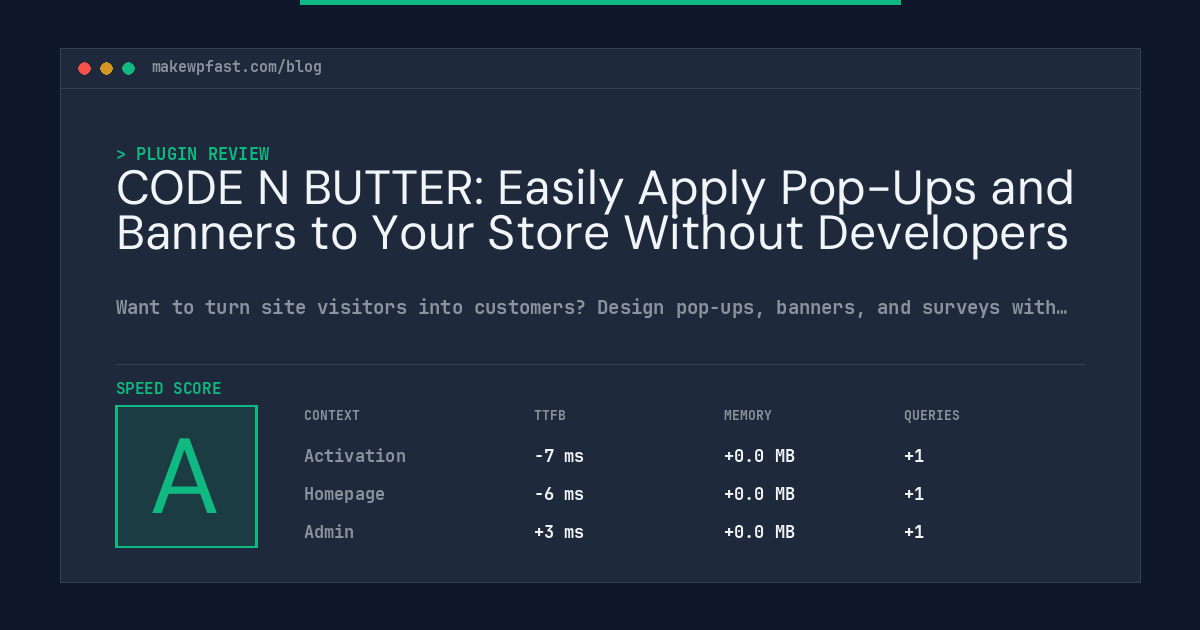Click the makewpfast.com/blog address text
This screenshot has width=1200, height=630.
coord(237,67)
